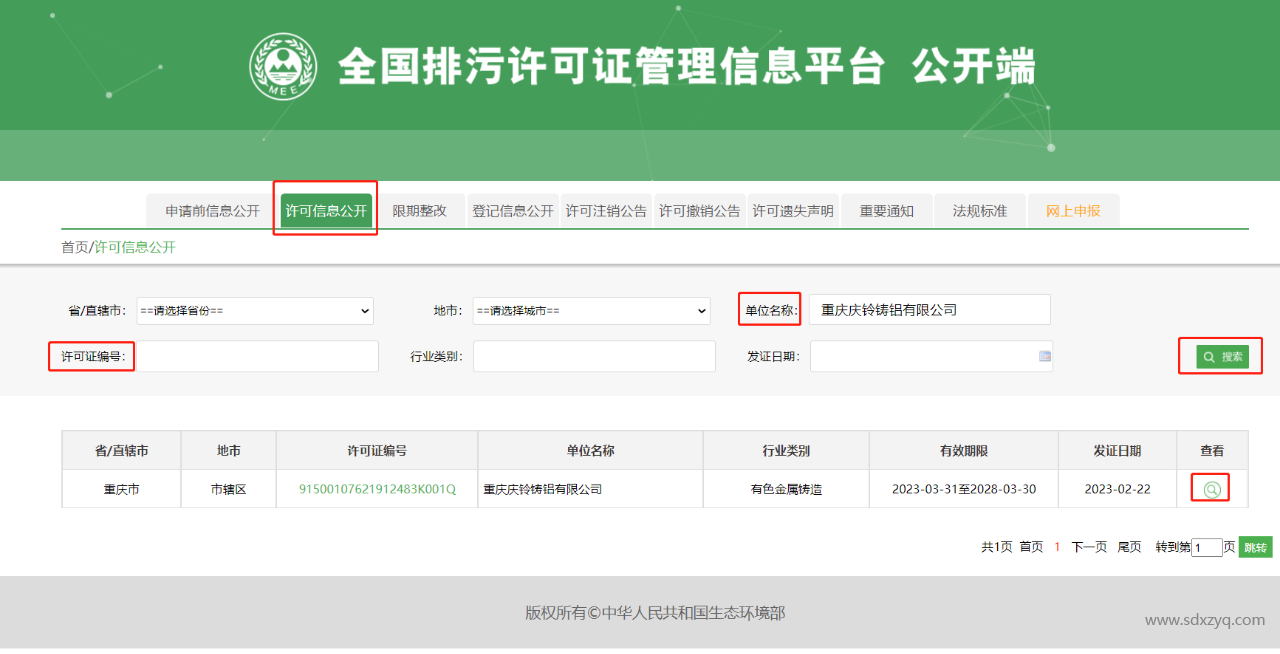1280x654 pixels.
Task: Click the permit detail magnifier icon in 查看 column
Action: (x=1209, y=488)
